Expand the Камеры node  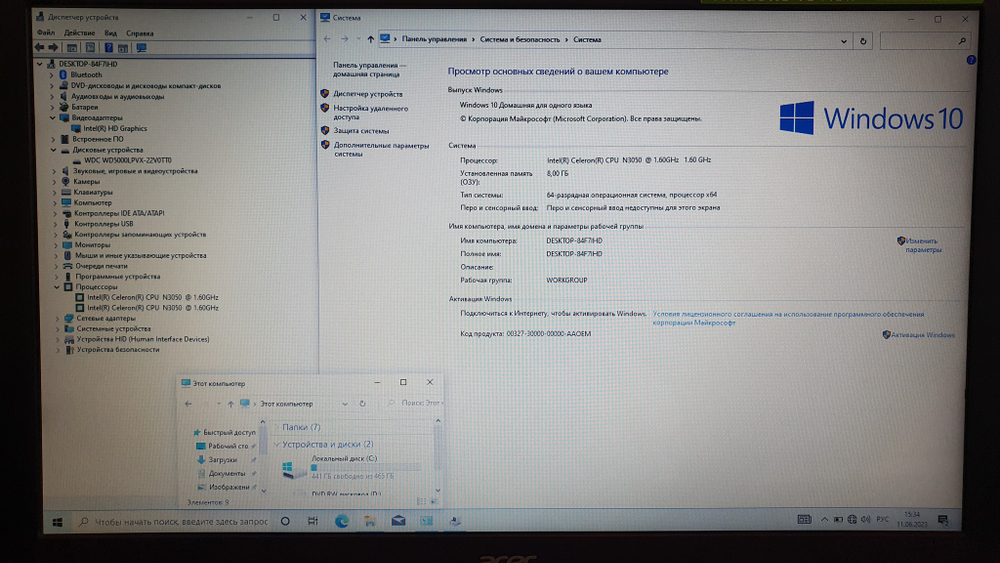click(54, 182)
